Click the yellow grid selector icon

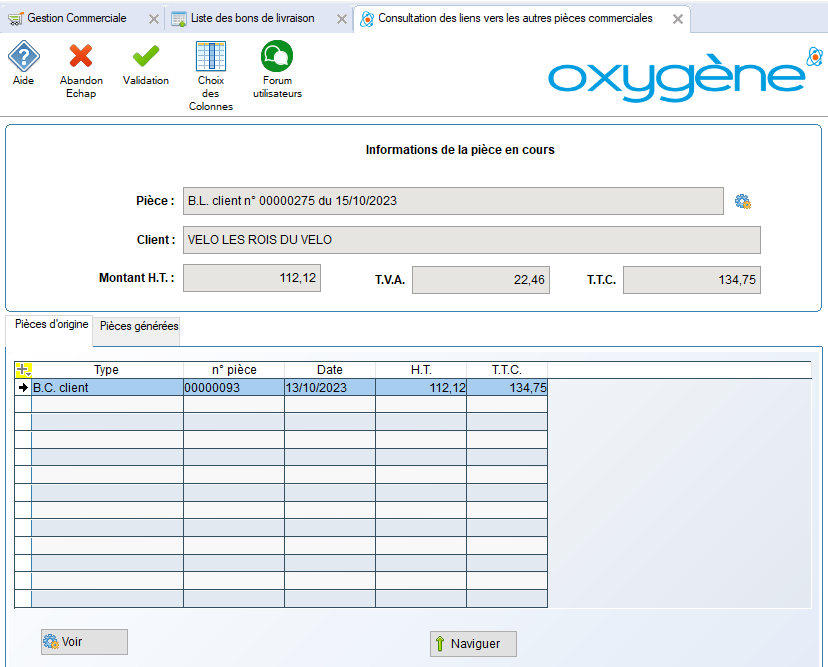click(23, 370)
